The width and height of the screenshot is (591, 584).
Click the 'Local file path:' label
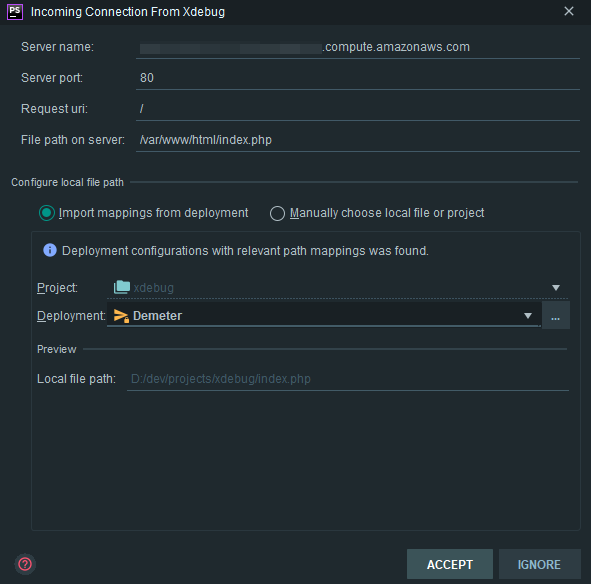[76, 379]
